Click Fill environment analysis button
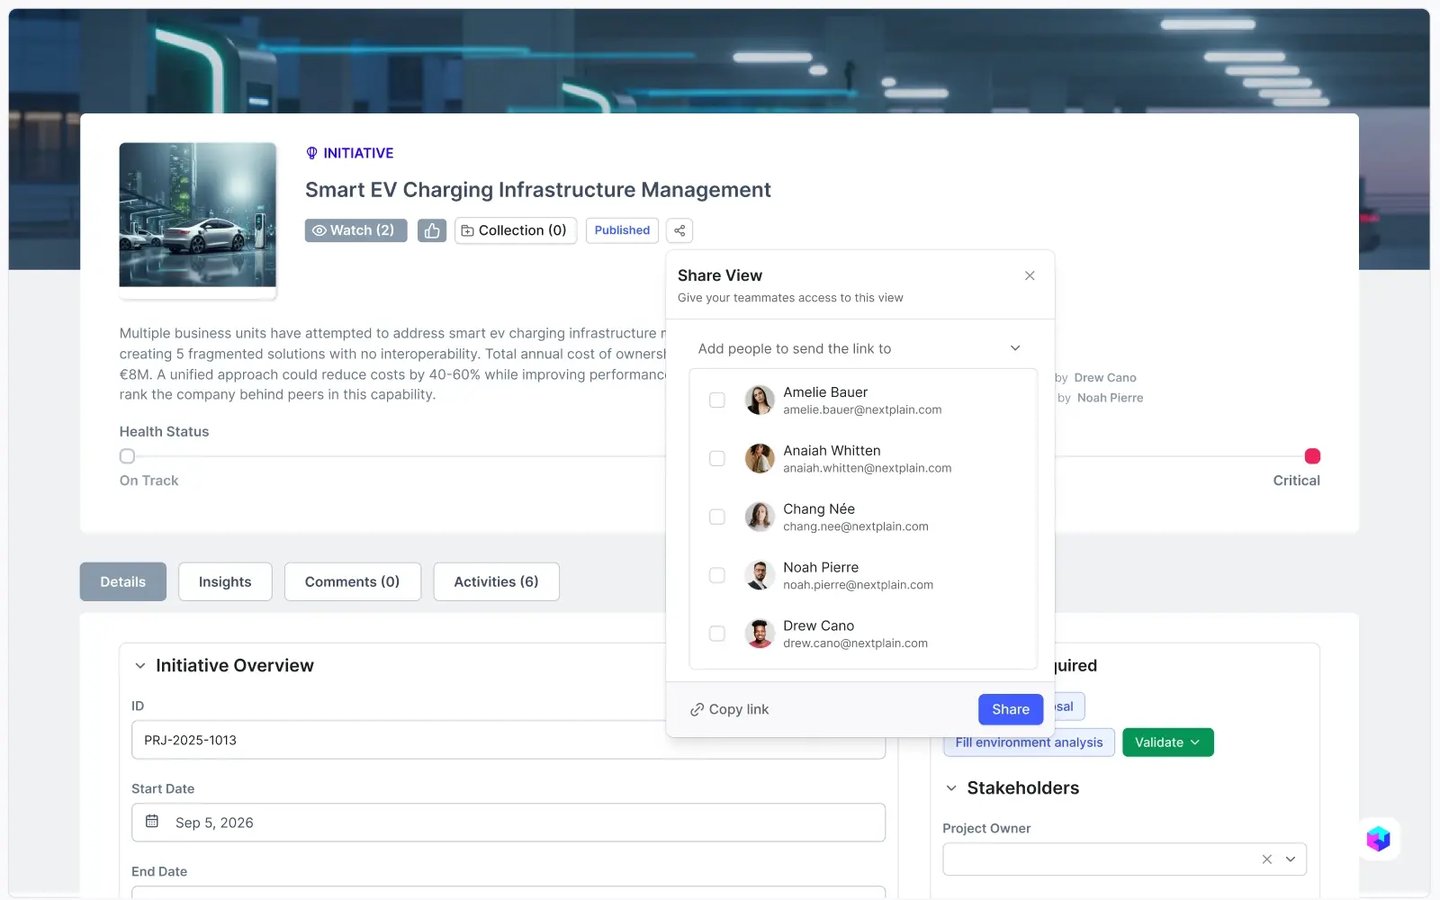The image size is (1440, 900). (1029, 742)
